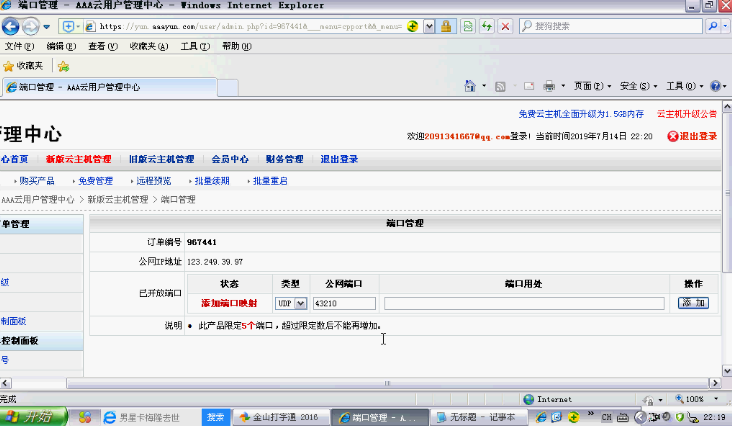Click the blue Help question icon
Screen dimensions: 732x426
715,86
